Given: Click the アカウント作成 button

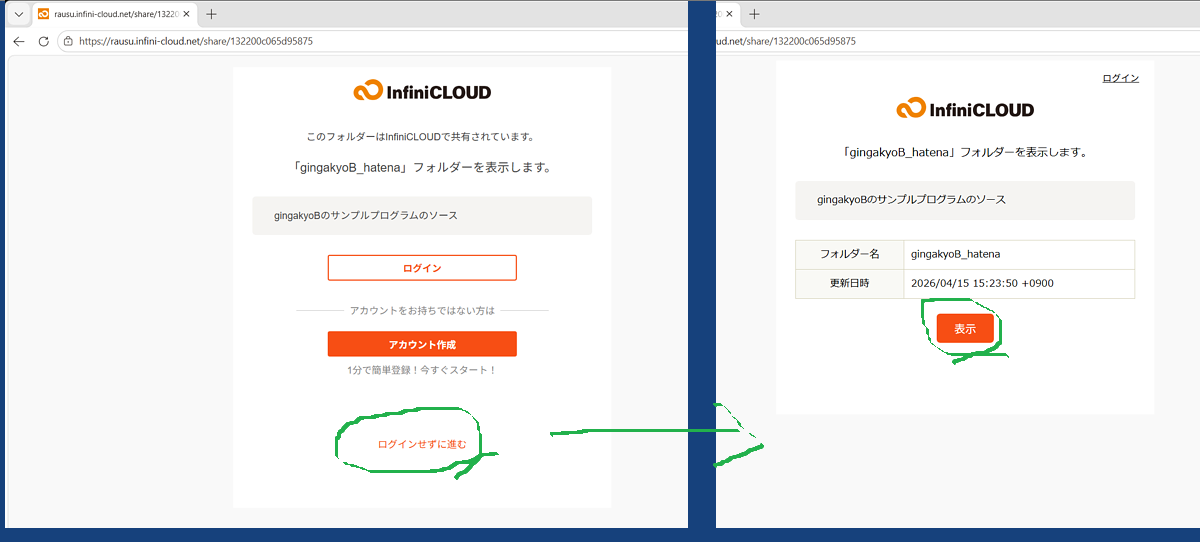Looking at the screenshot, I should [x=422, y=344].
